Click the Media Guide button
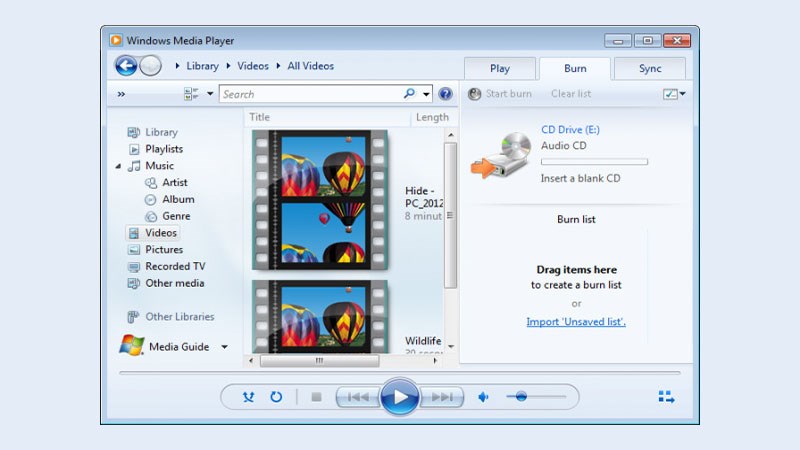 pyautogui.click(x=179, y=347)
